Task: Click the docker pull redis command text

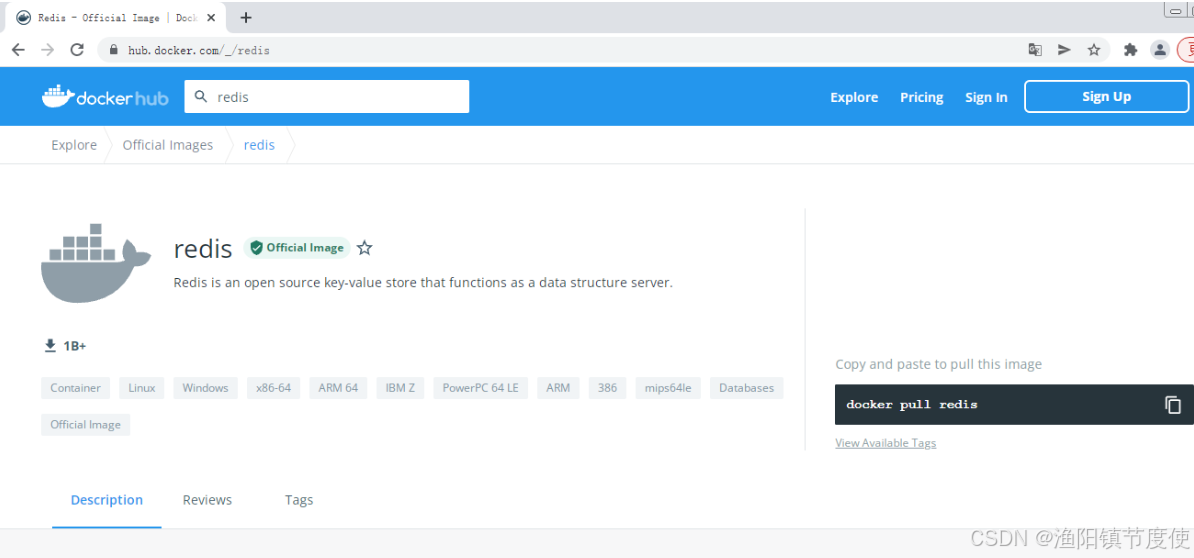Action: point(911,405)
